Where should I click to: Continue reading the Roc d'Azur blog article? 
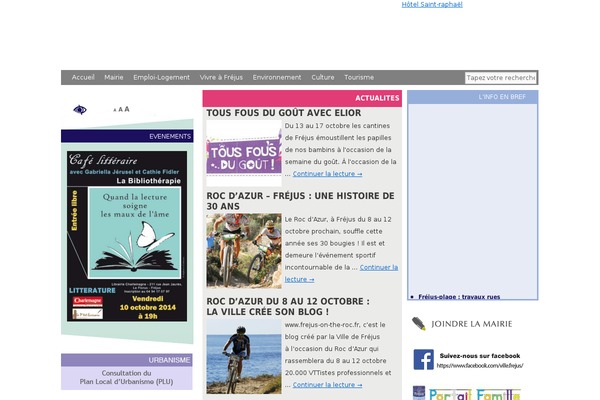328,385
